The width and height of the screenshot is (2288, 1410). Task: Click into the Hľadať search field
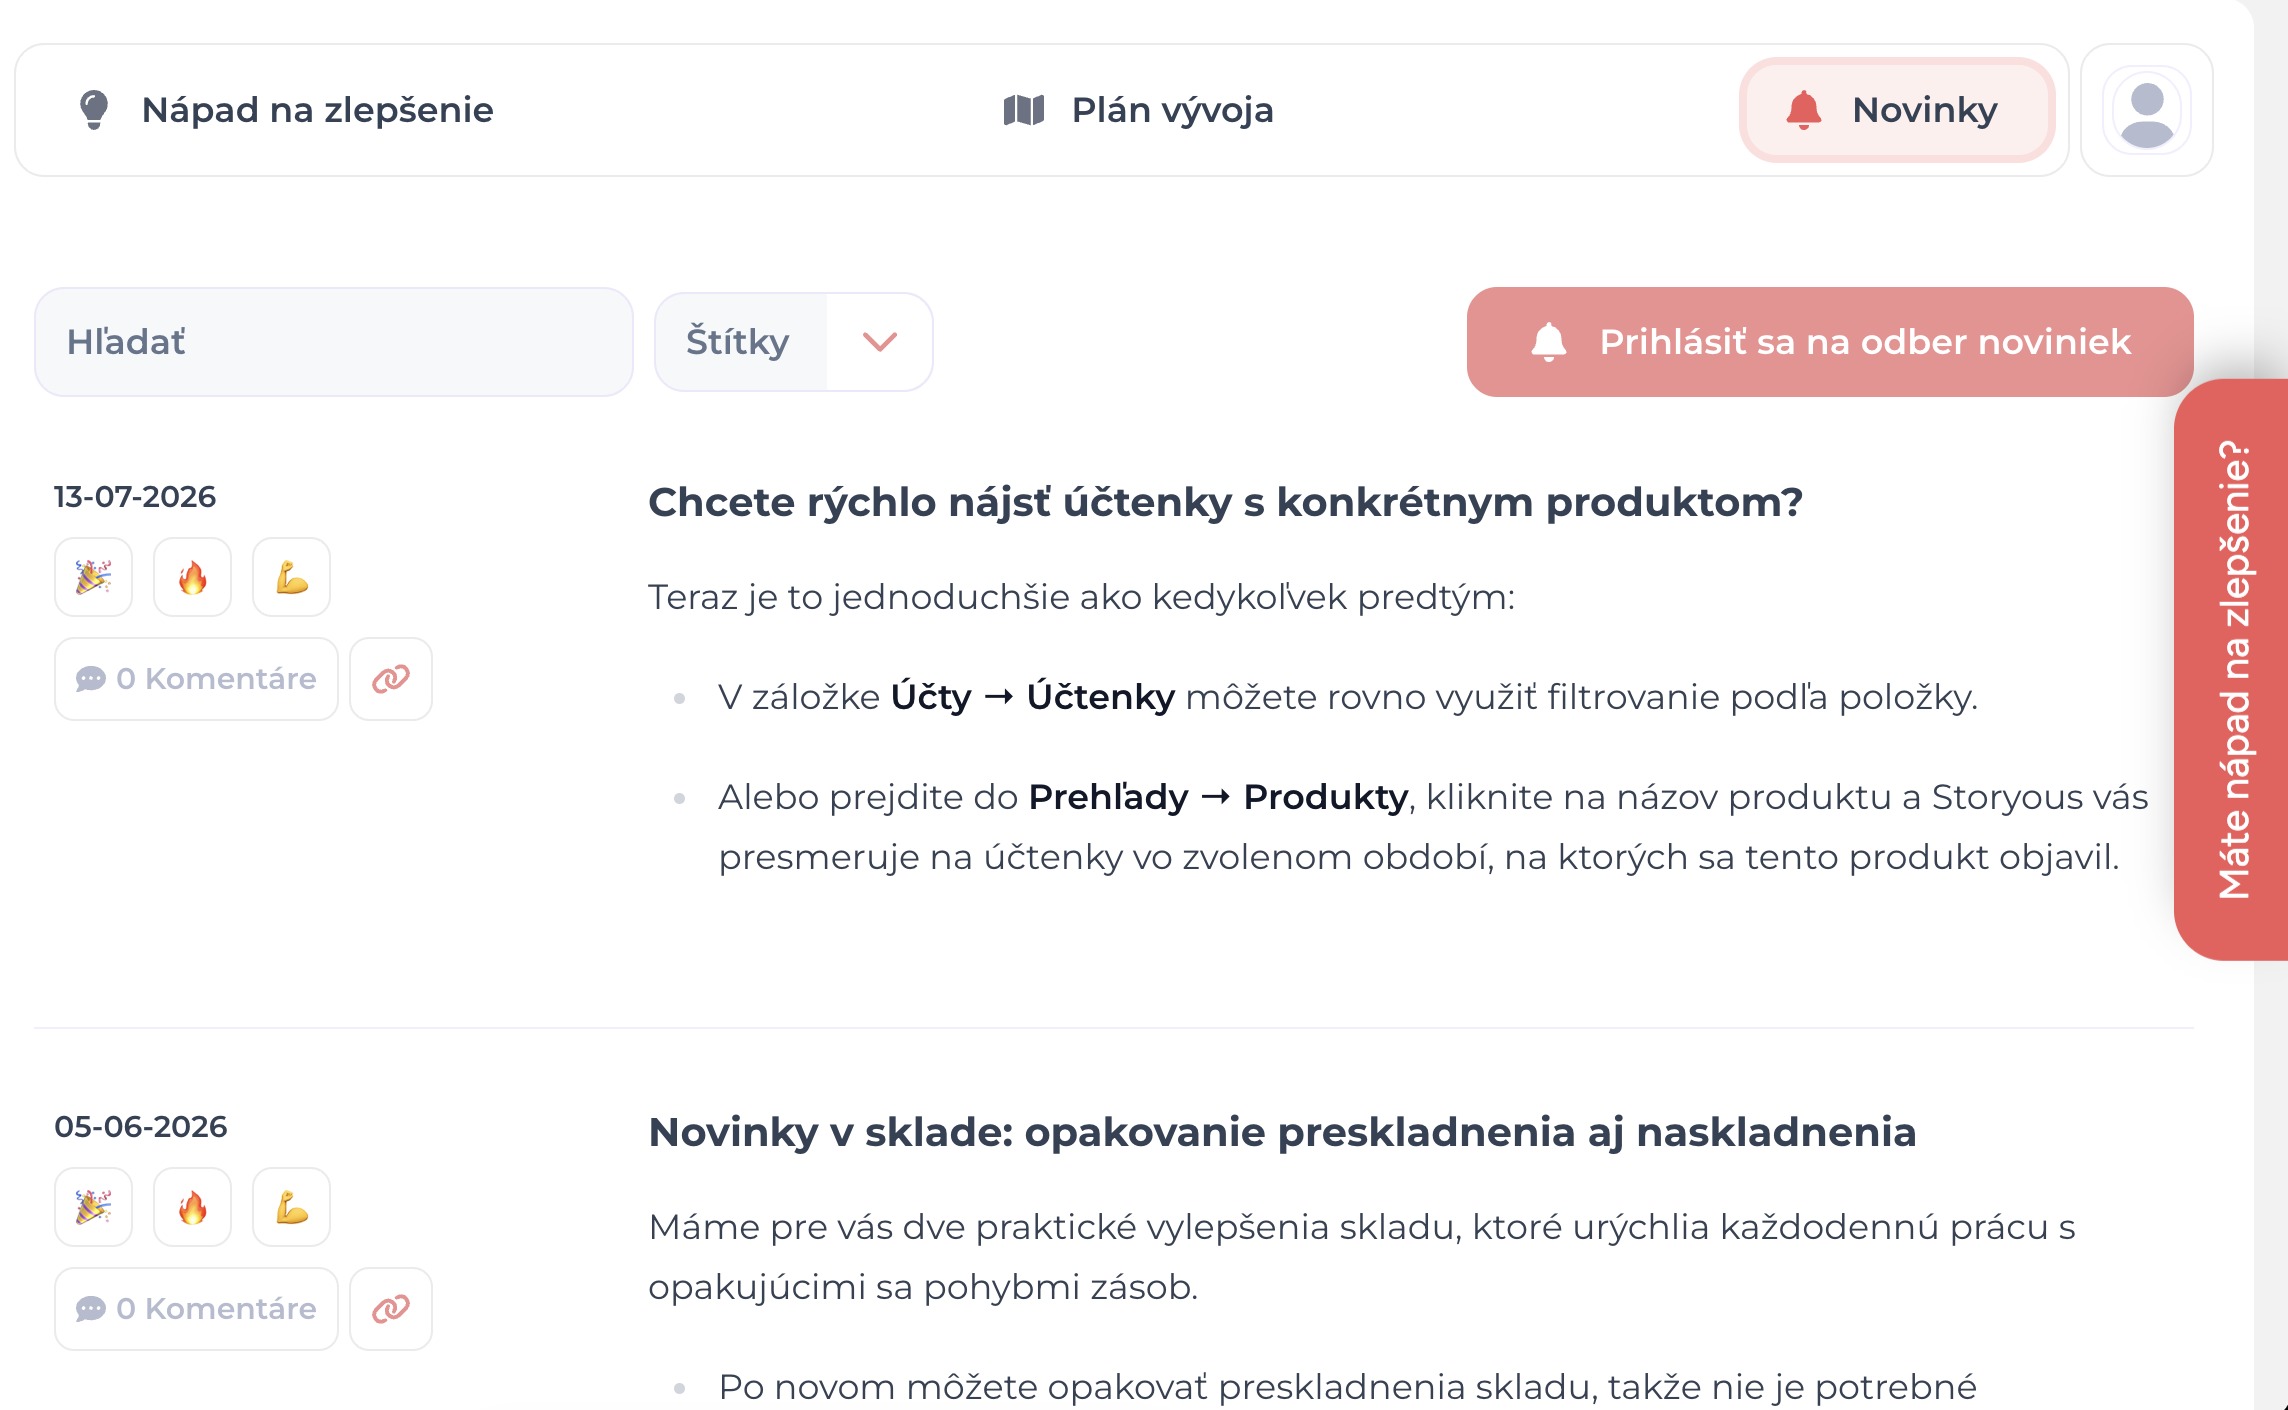334,342
